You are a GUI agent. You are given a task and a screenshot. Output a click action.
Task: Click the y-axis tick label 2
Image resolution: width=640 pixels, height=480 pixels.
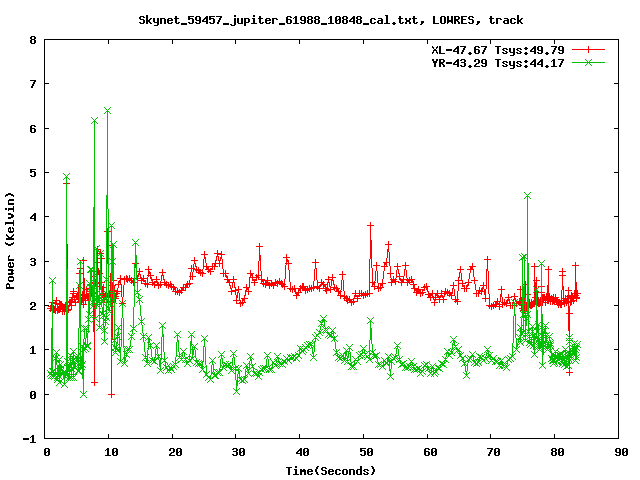pos(33,306)
